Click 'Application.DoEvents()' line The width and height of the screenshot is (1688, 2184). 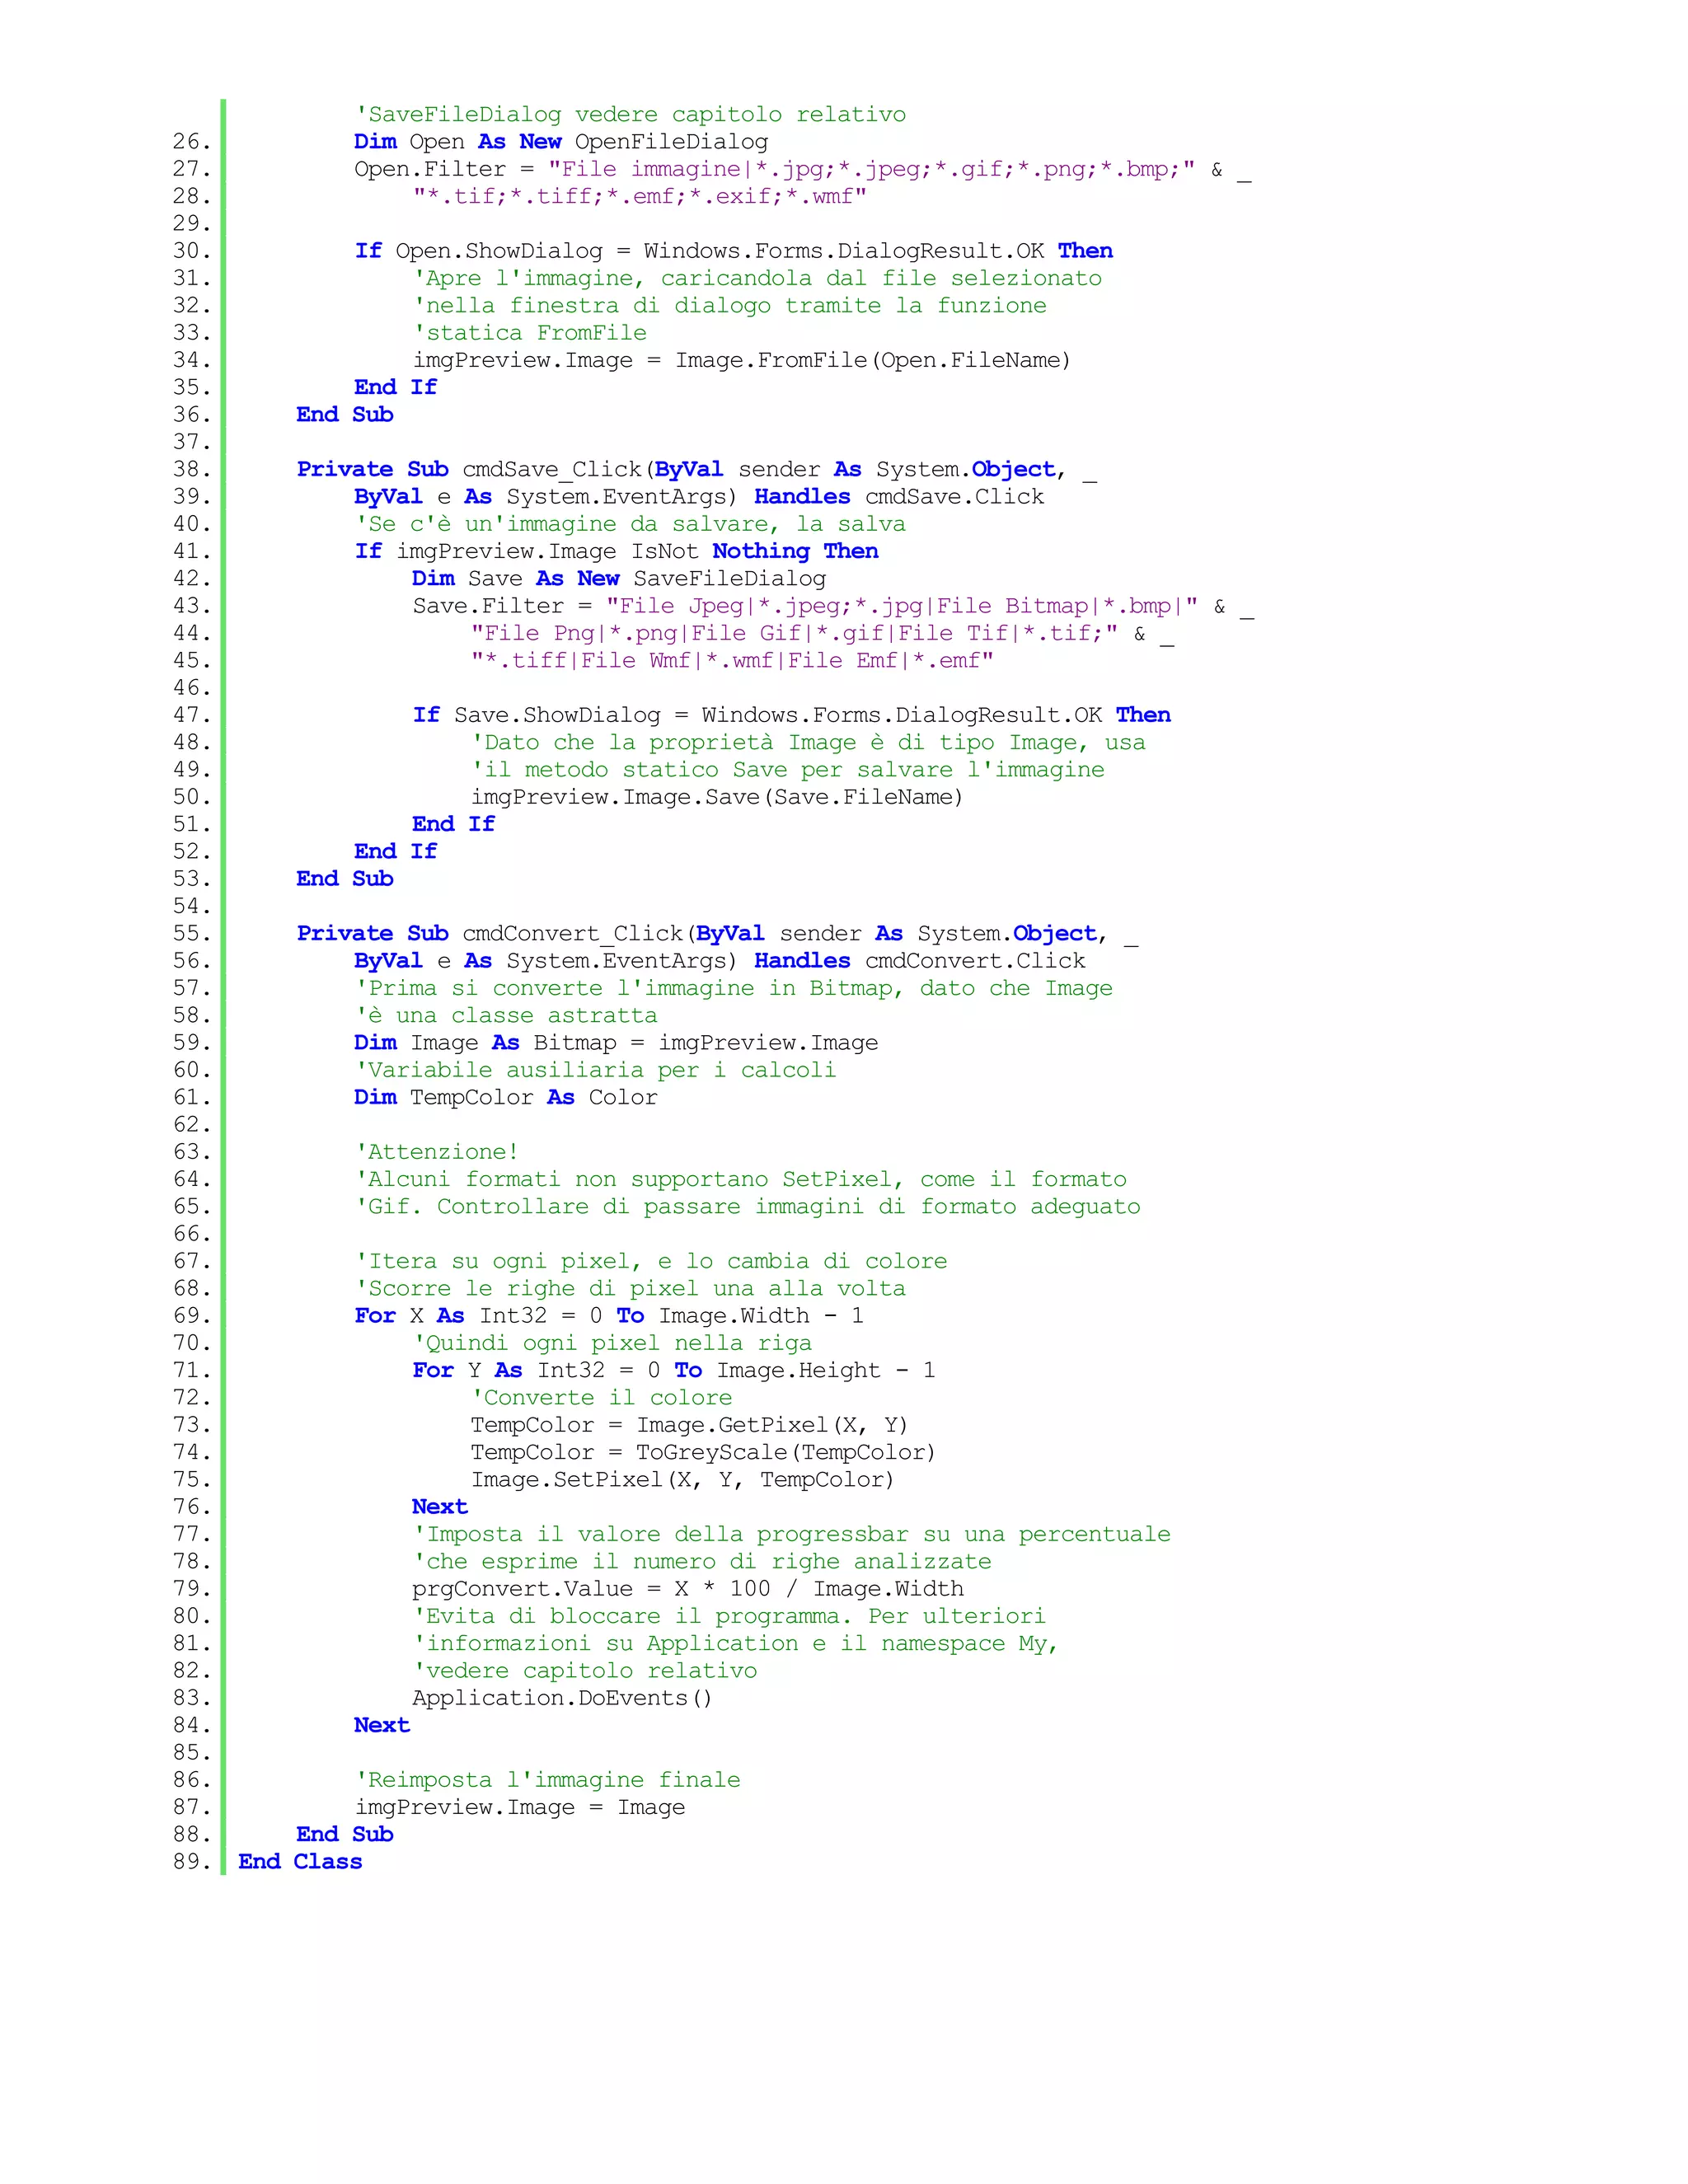[562, 1698]
